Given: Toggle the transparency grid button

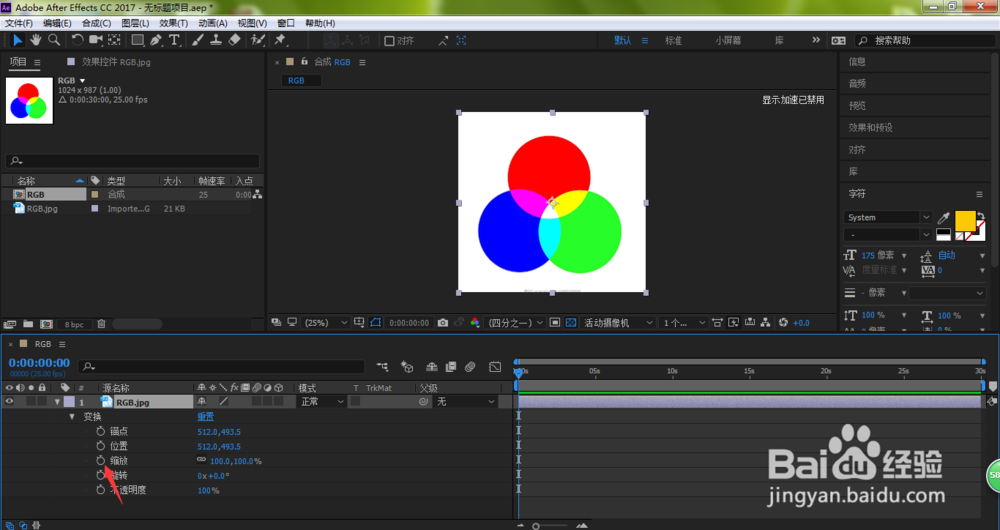Looking at the screenshot, I should [x=571, y=323].
